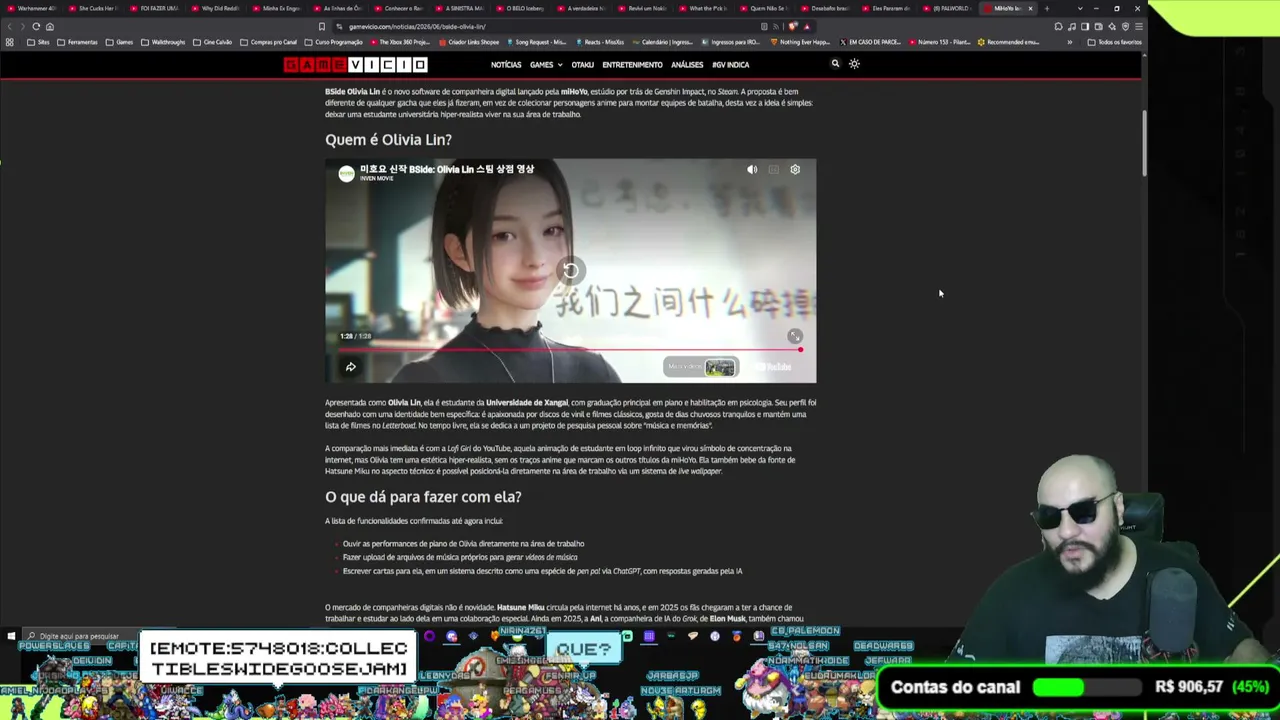Click the Windows taskbar search box

[80, 636]
